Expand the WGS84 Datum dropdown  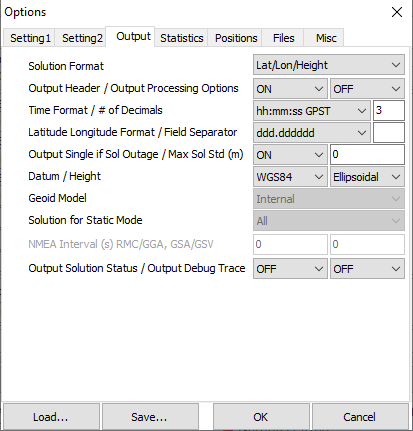[x=290, y=177]
